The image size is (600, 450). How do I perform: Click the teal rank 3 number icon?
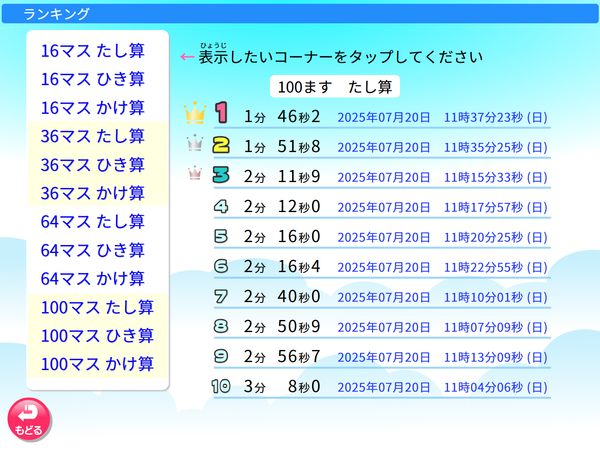[221, 175]
